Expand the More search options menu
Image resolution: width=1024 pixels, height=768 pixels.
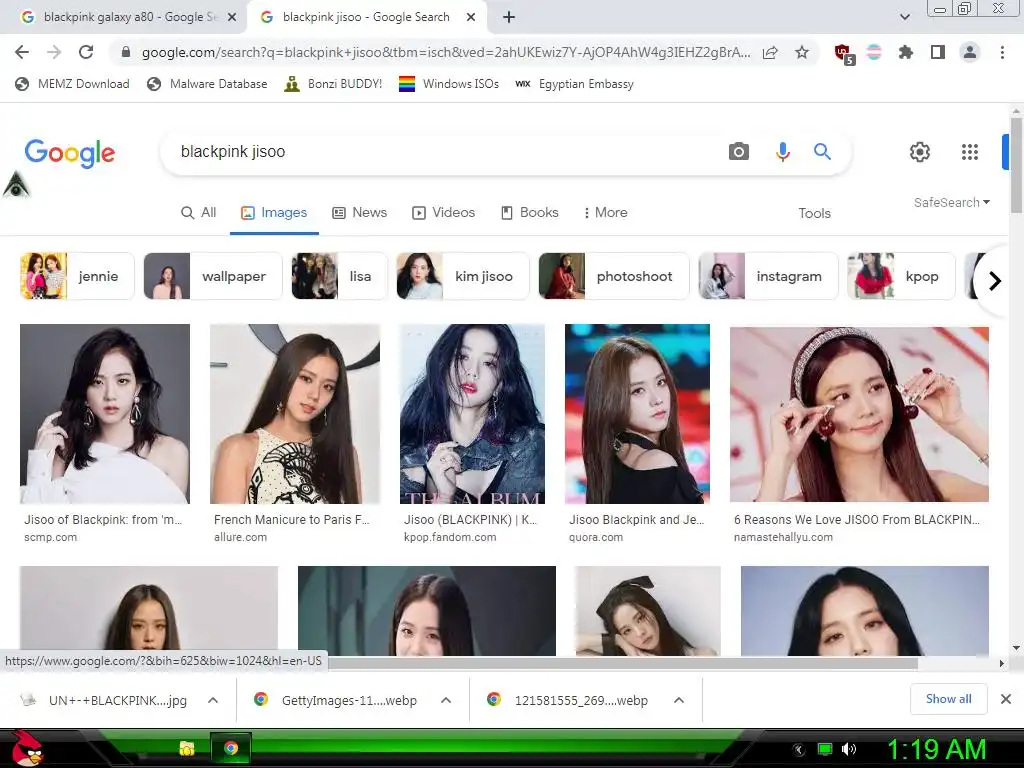click(x=605, y=213)
